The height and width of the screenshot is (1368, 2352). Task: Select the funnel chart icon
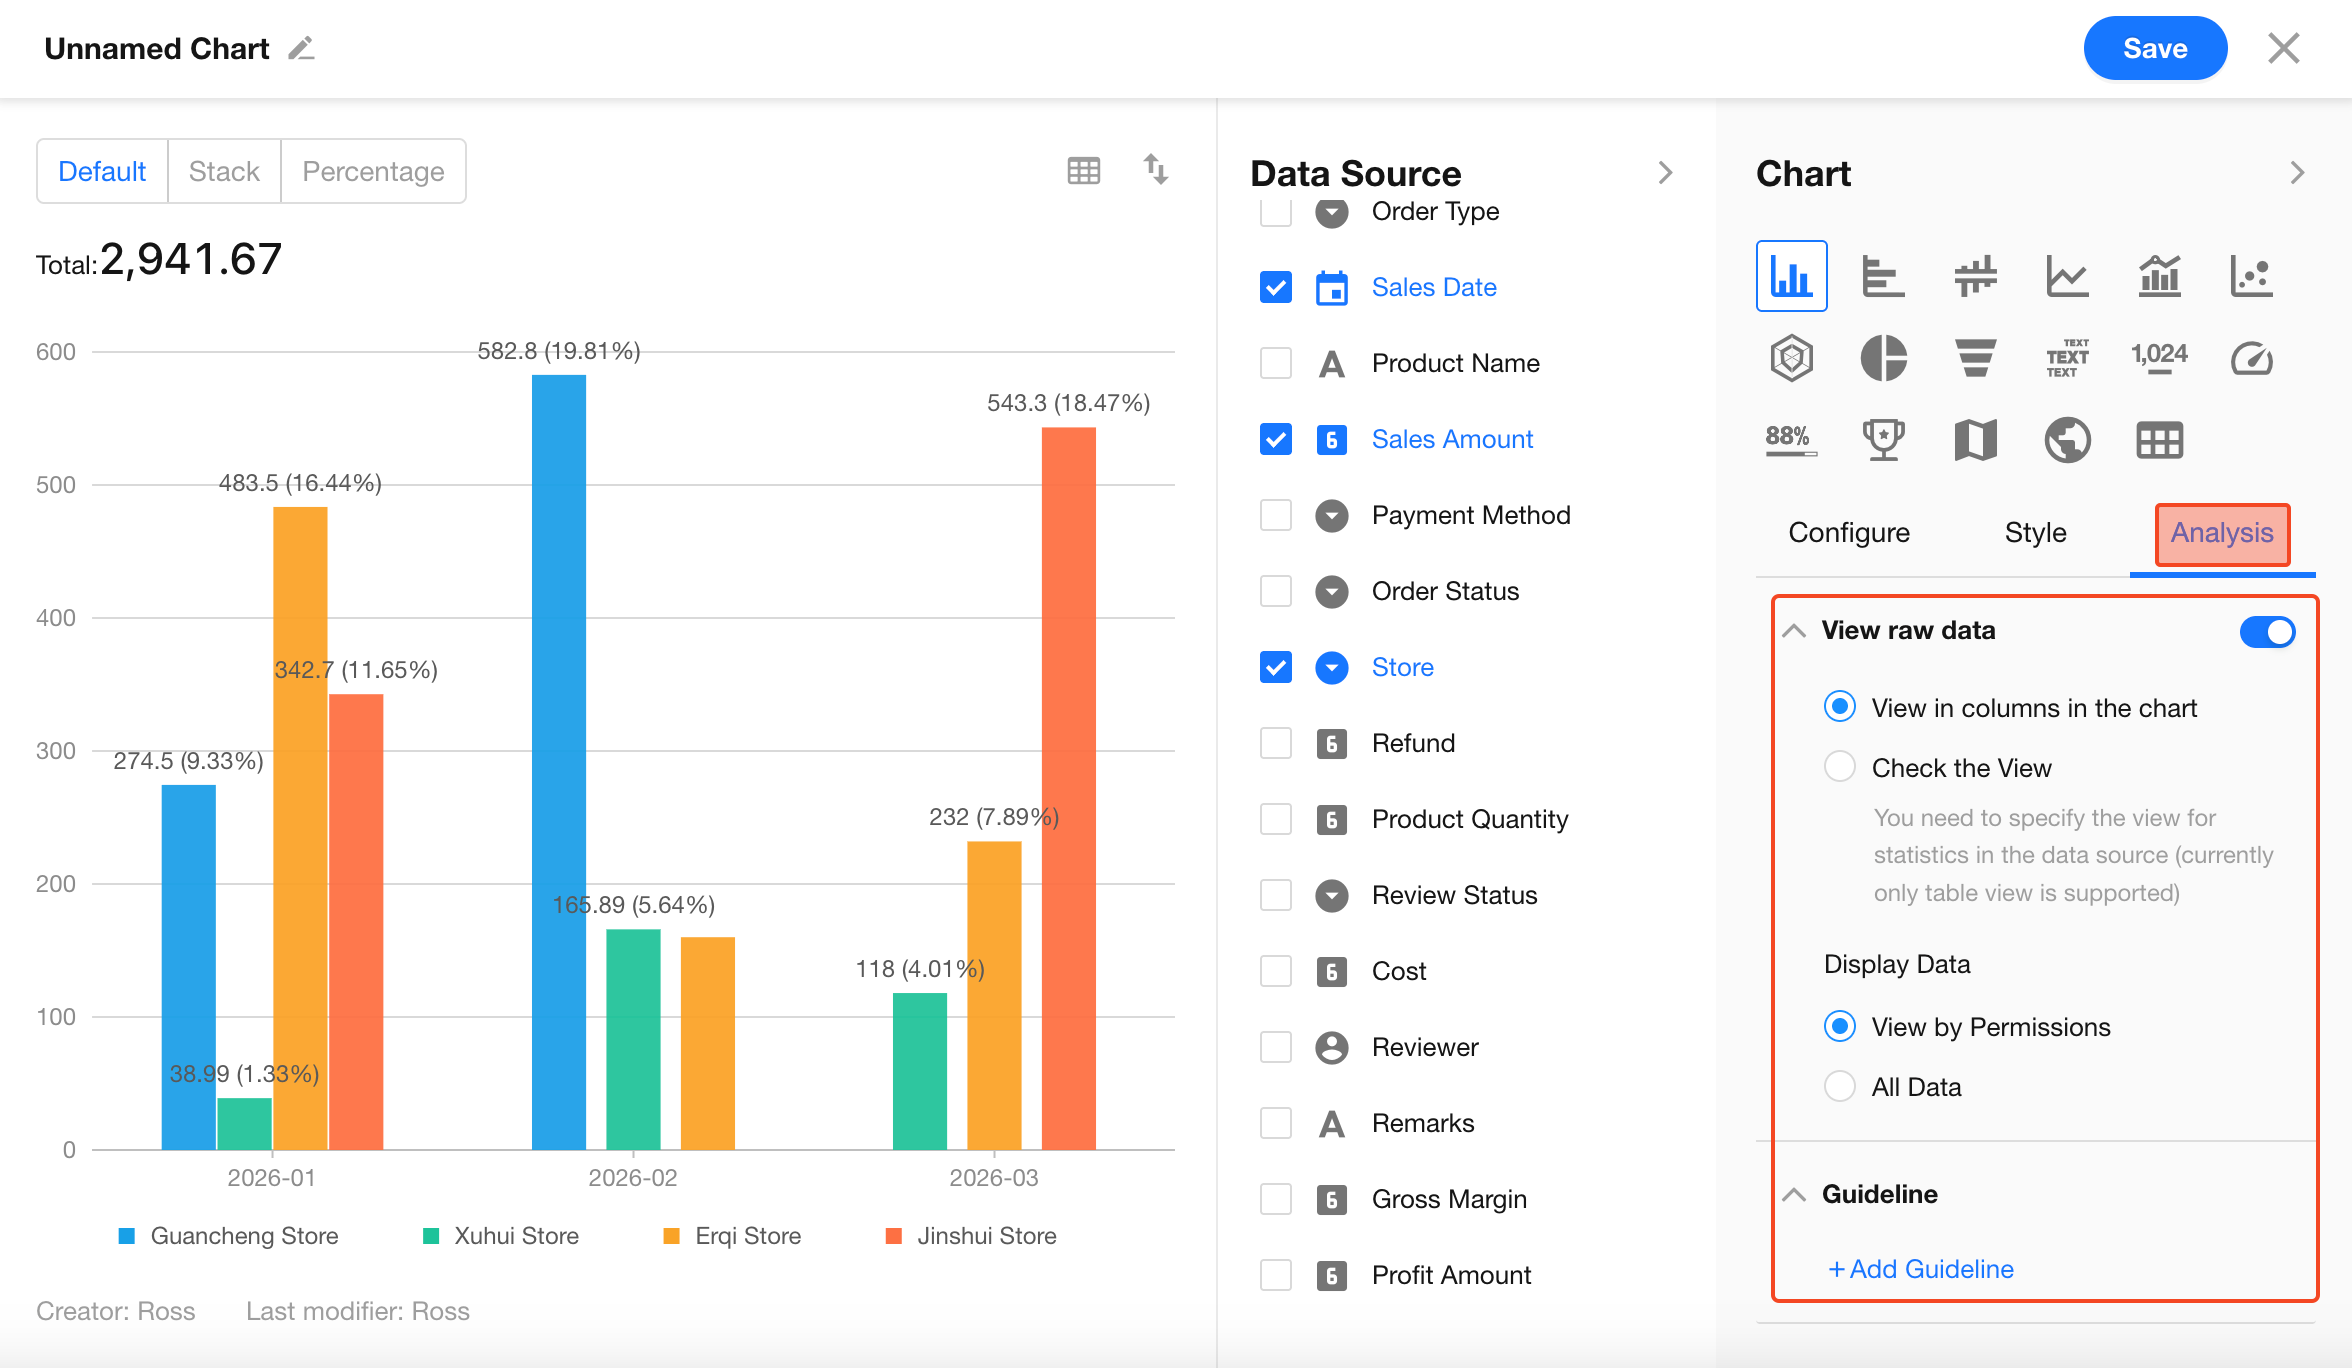[x=1975, y=358]
